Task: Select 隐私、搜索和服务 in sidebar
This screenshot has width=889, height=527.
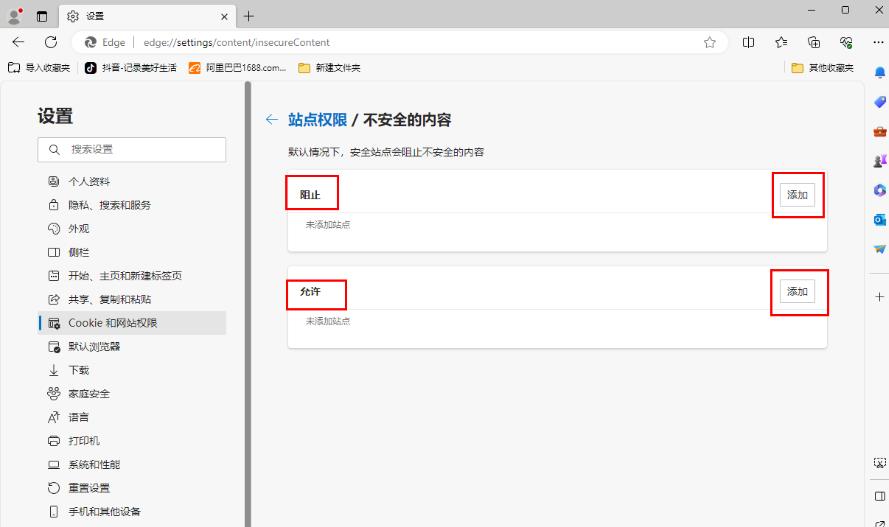Action: tap(132, 205)
